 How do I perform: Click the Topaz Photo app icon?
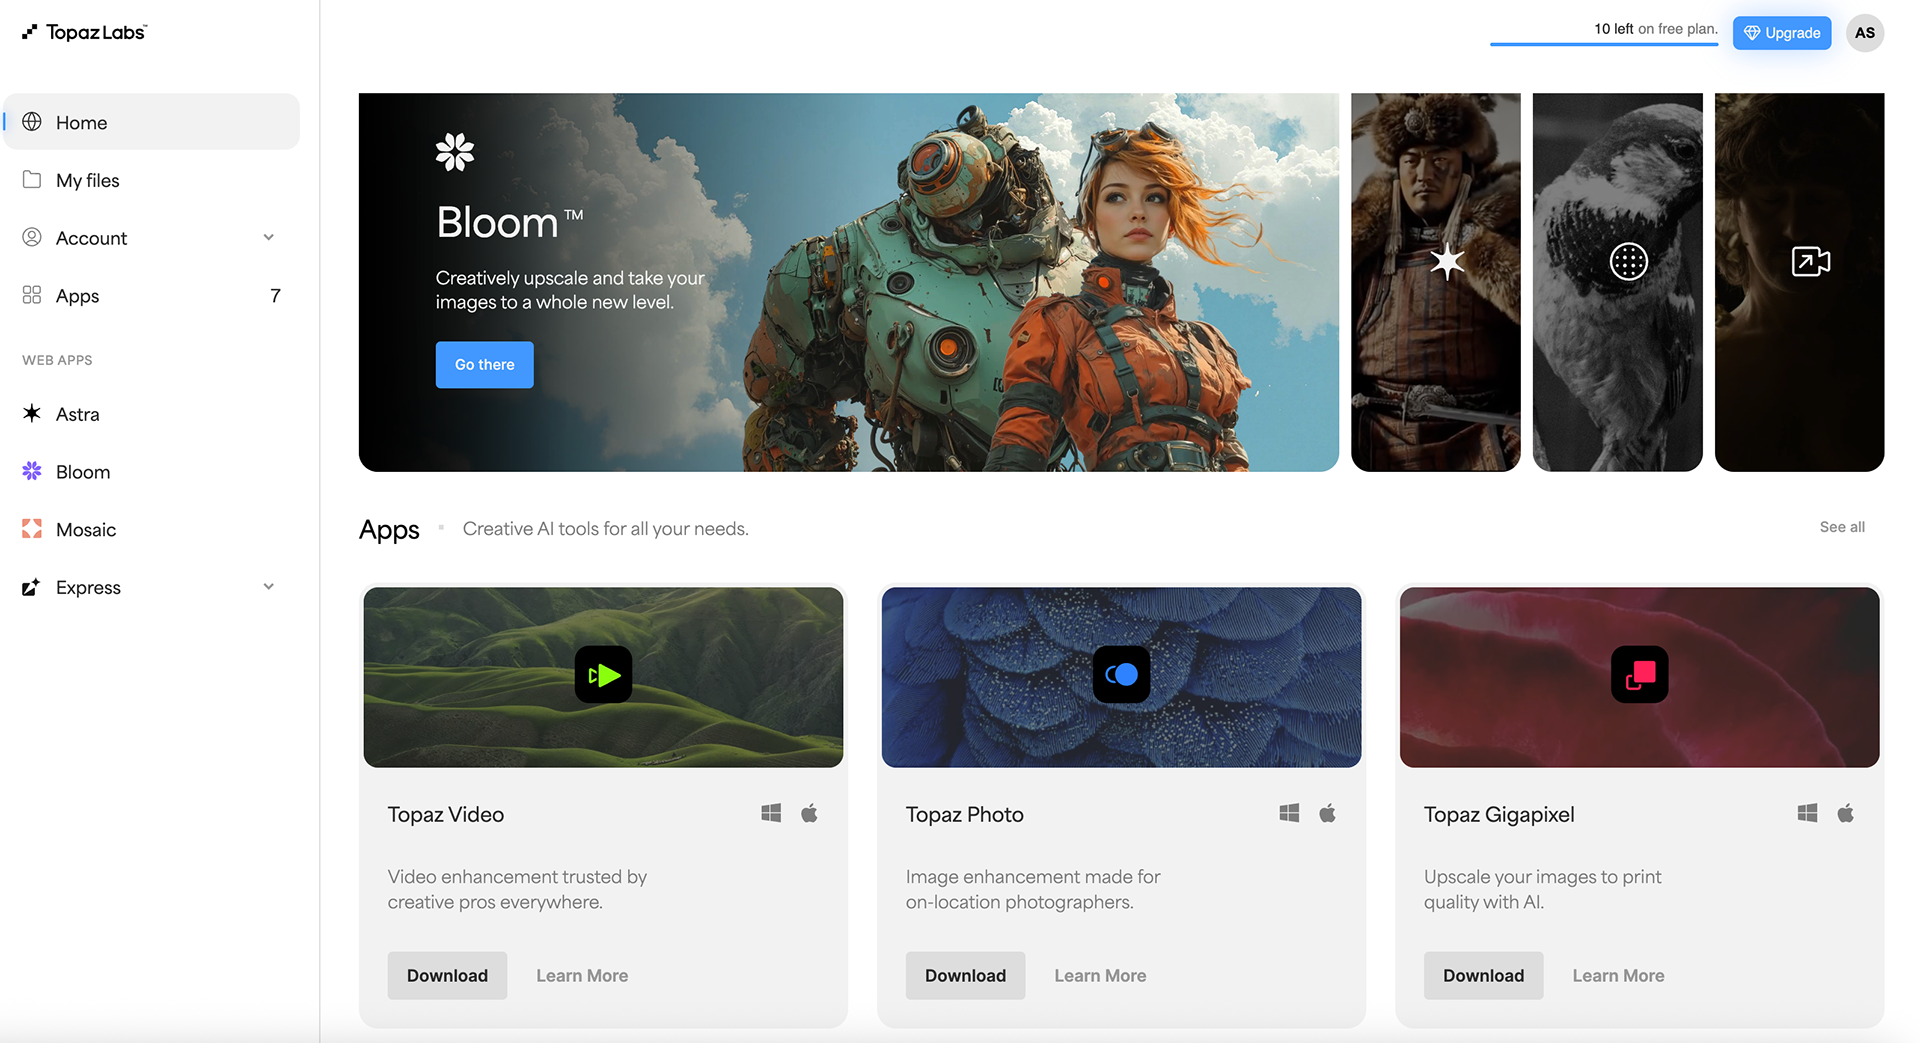[x=1121, y=675]
